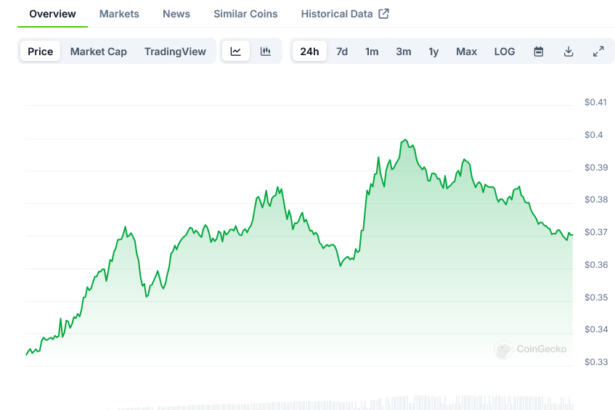Image resolution: width=615 pixels, height=410 pixels.
Task: Open the Similar Coins tab
Action: pos(246,14)
